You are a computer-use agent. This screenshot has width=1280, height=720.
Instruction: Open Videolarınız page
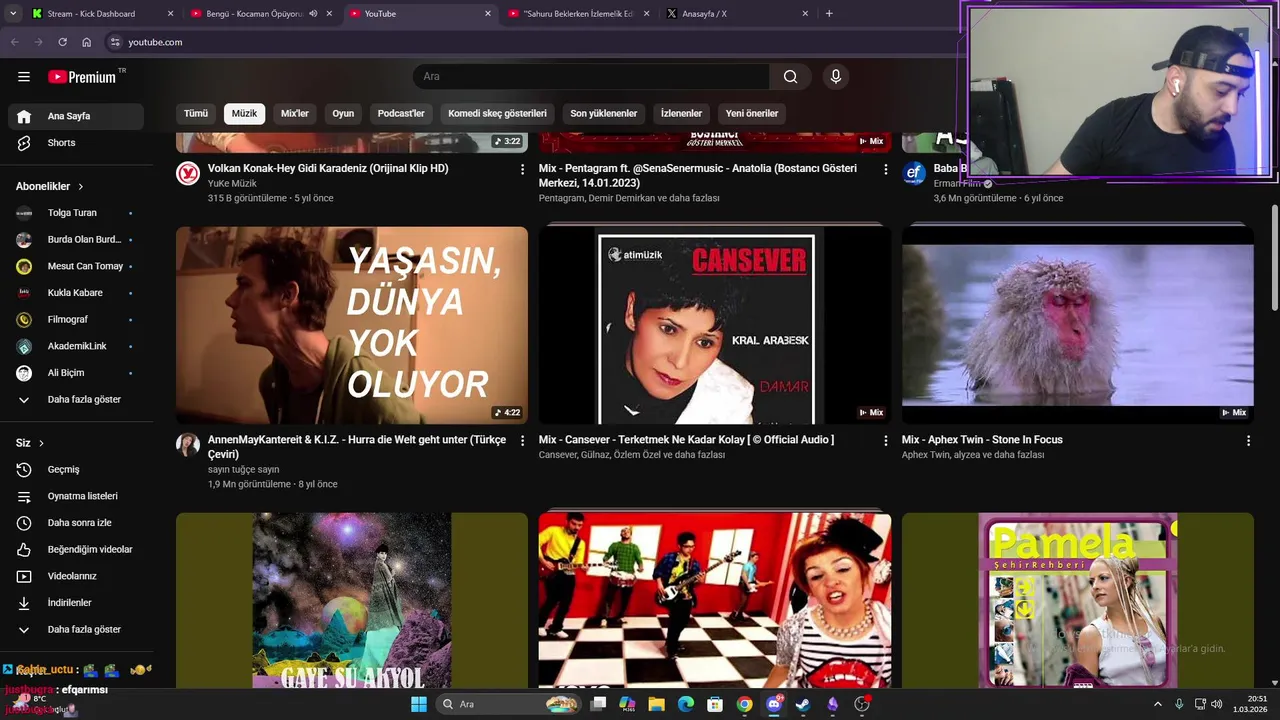76,576
